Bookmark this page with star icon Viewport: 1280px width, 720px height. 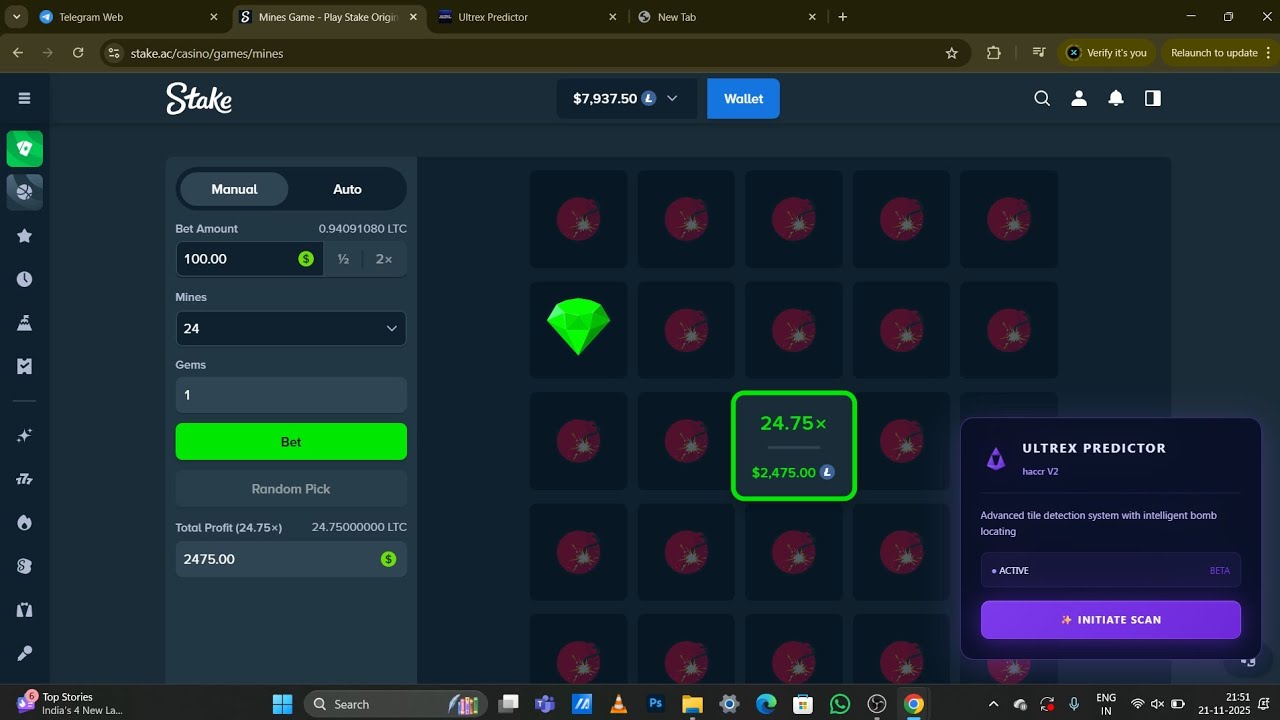tap(951, 53)
